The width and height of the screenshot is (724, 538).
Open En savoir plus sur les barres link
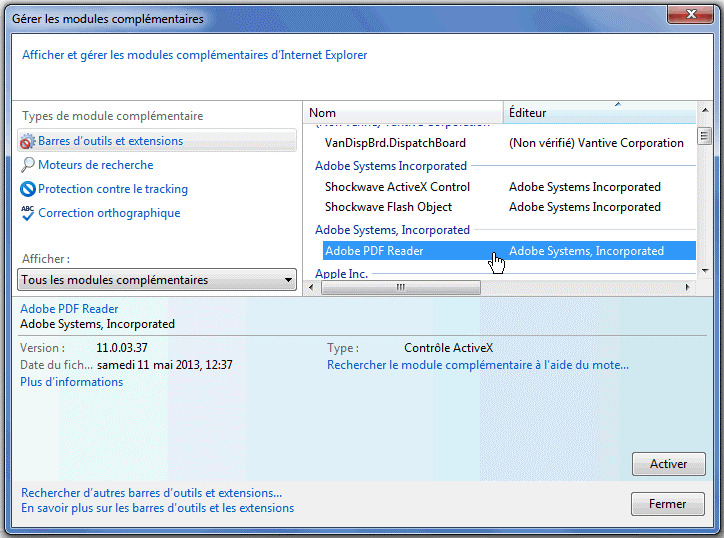pos(157,508)
